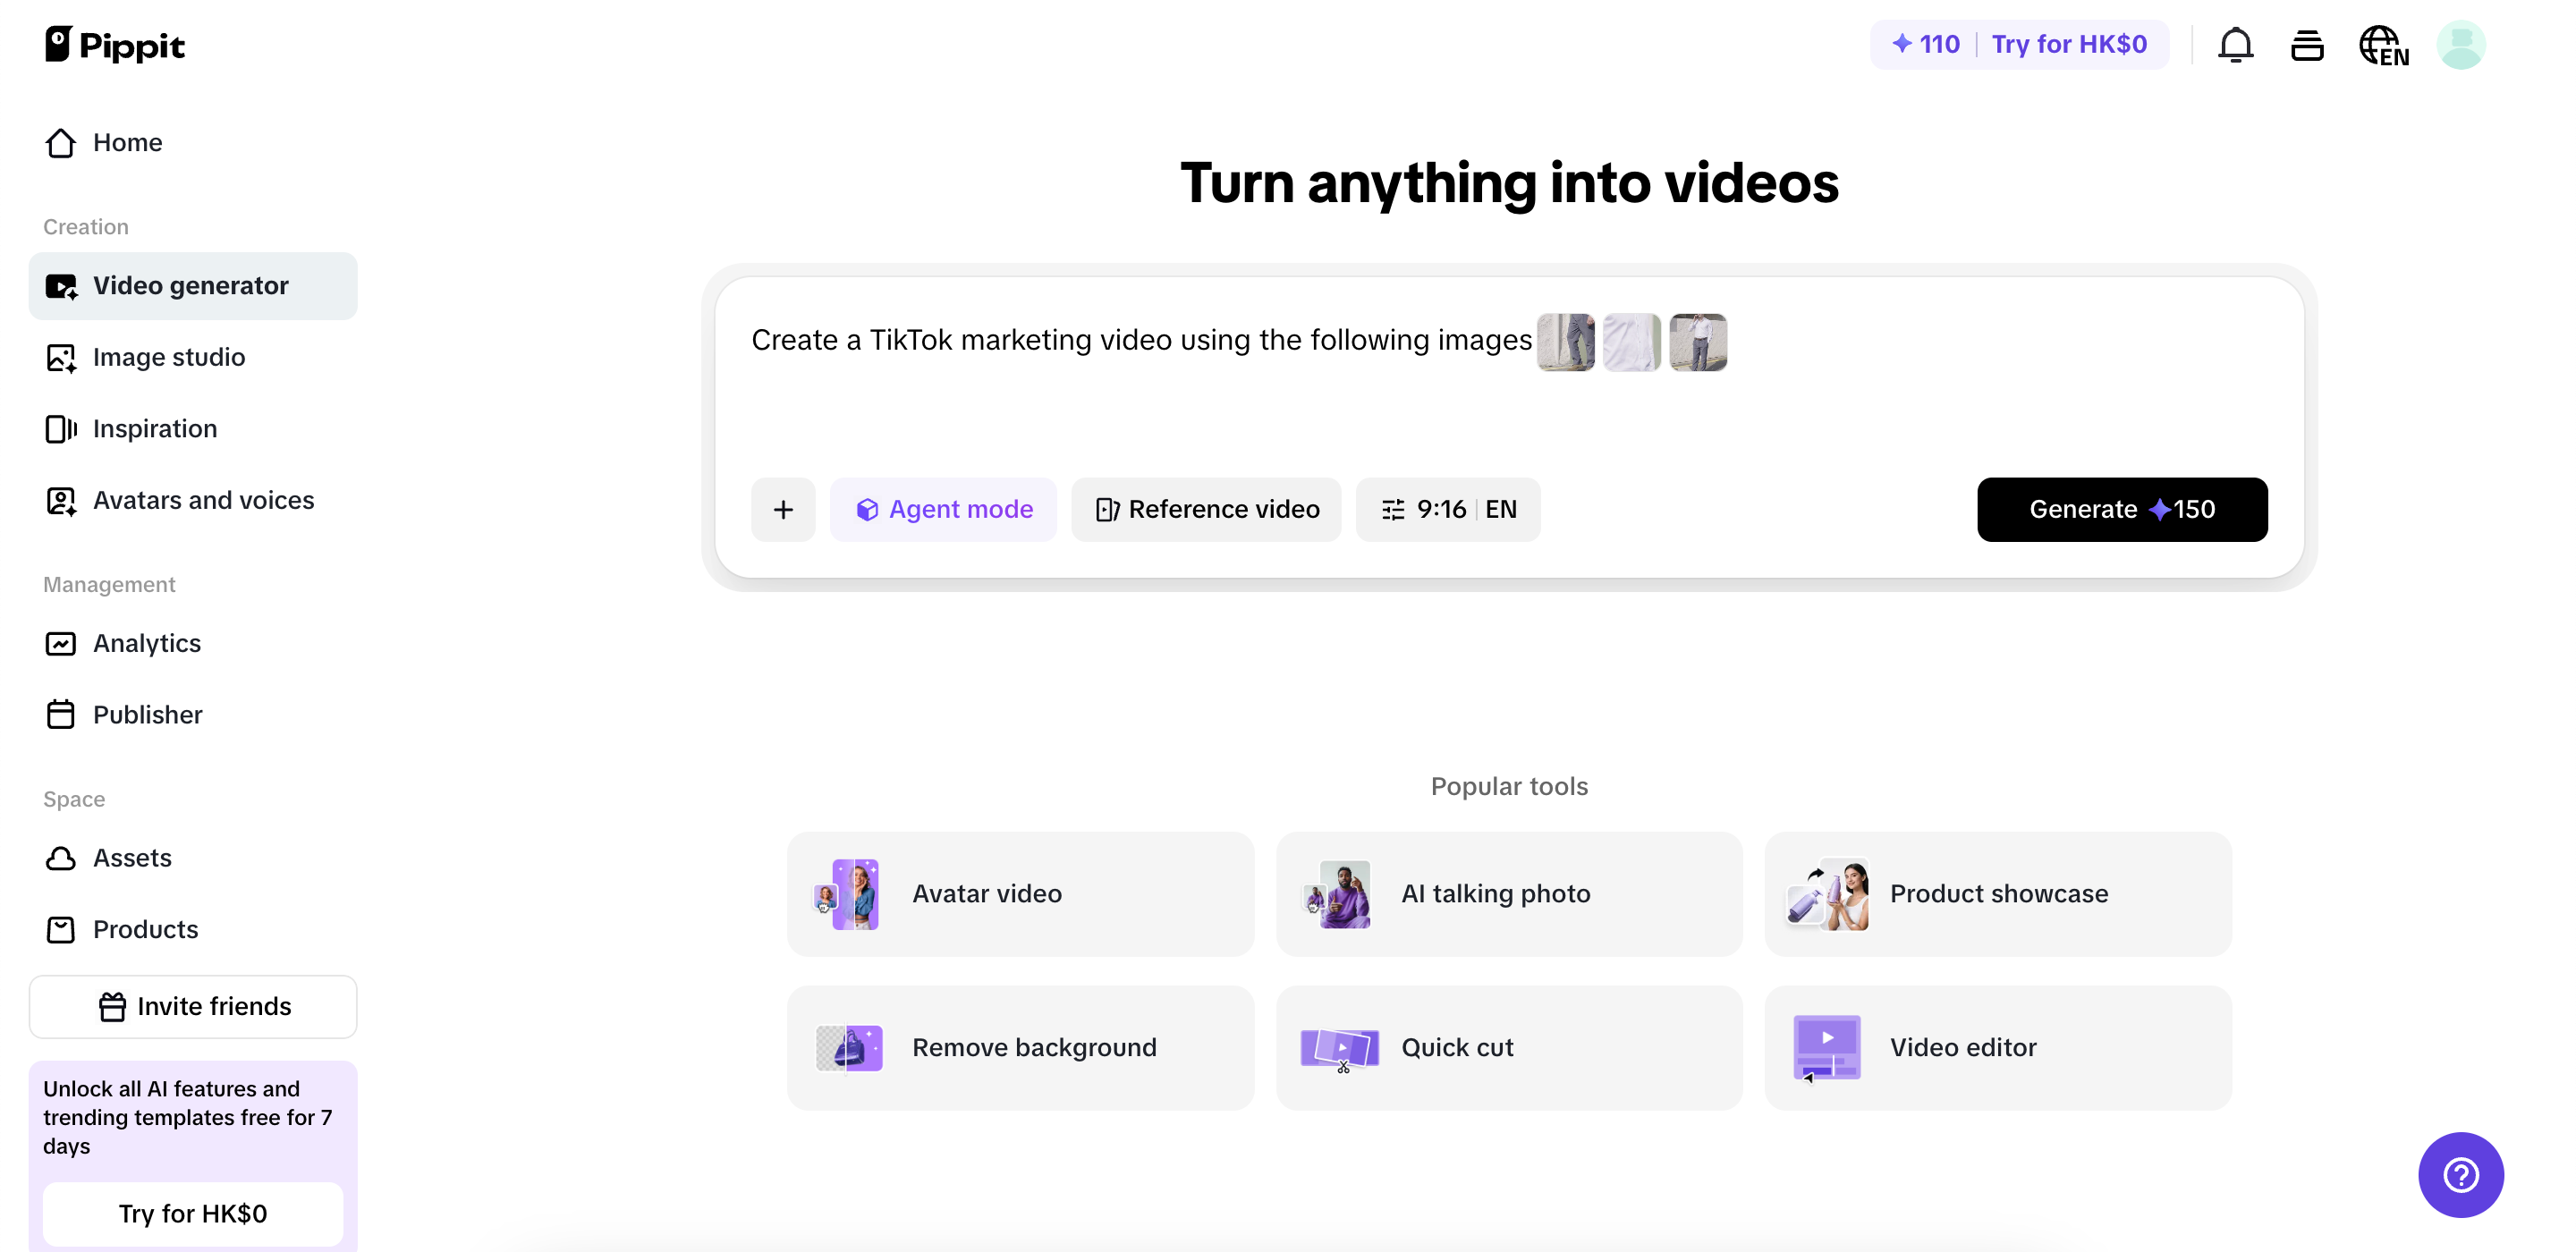
Task: Select the Image studio icon
Action: (x=61, y=357)
